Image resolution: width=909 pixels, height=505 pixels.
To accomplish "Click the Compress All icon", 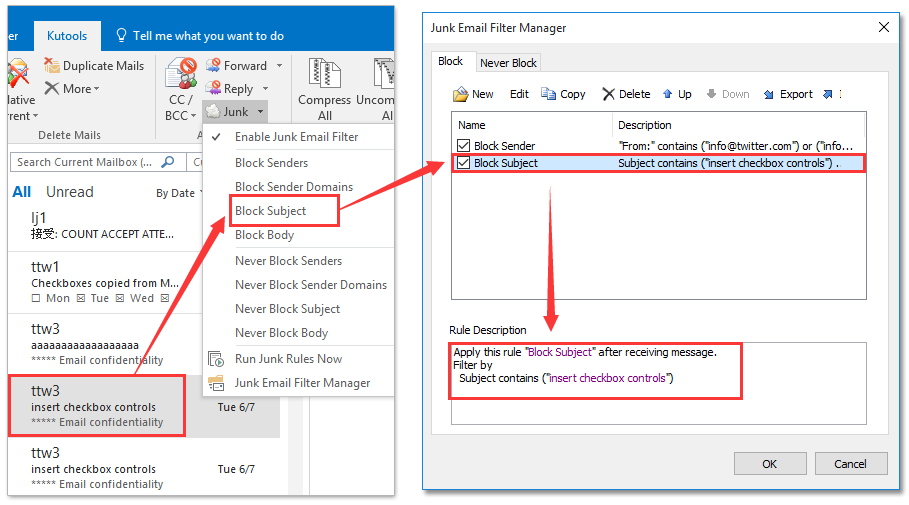I will 324,74.
